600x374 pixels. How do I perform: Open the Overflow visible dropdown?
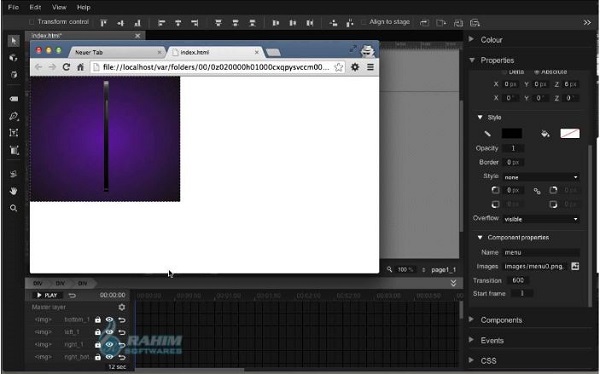[541, 219]
